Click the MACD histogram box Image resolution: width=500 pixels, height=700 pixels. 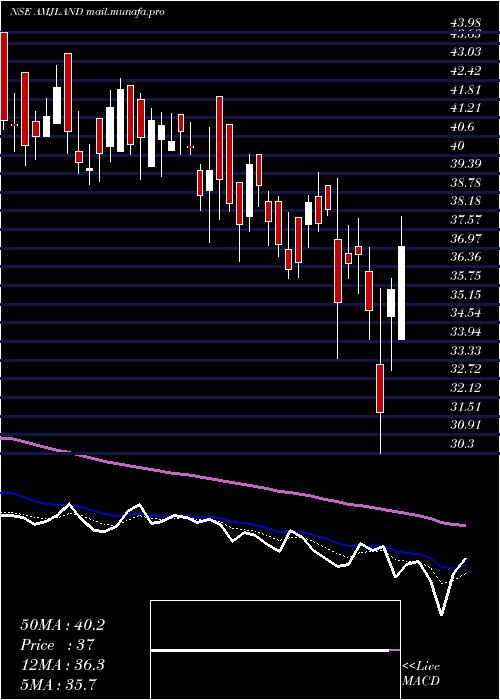tap(275, 650)
